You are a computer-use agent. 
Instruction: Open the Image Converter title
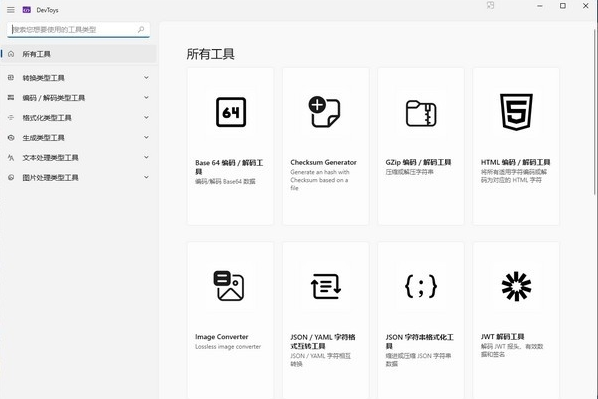[222, 337]
